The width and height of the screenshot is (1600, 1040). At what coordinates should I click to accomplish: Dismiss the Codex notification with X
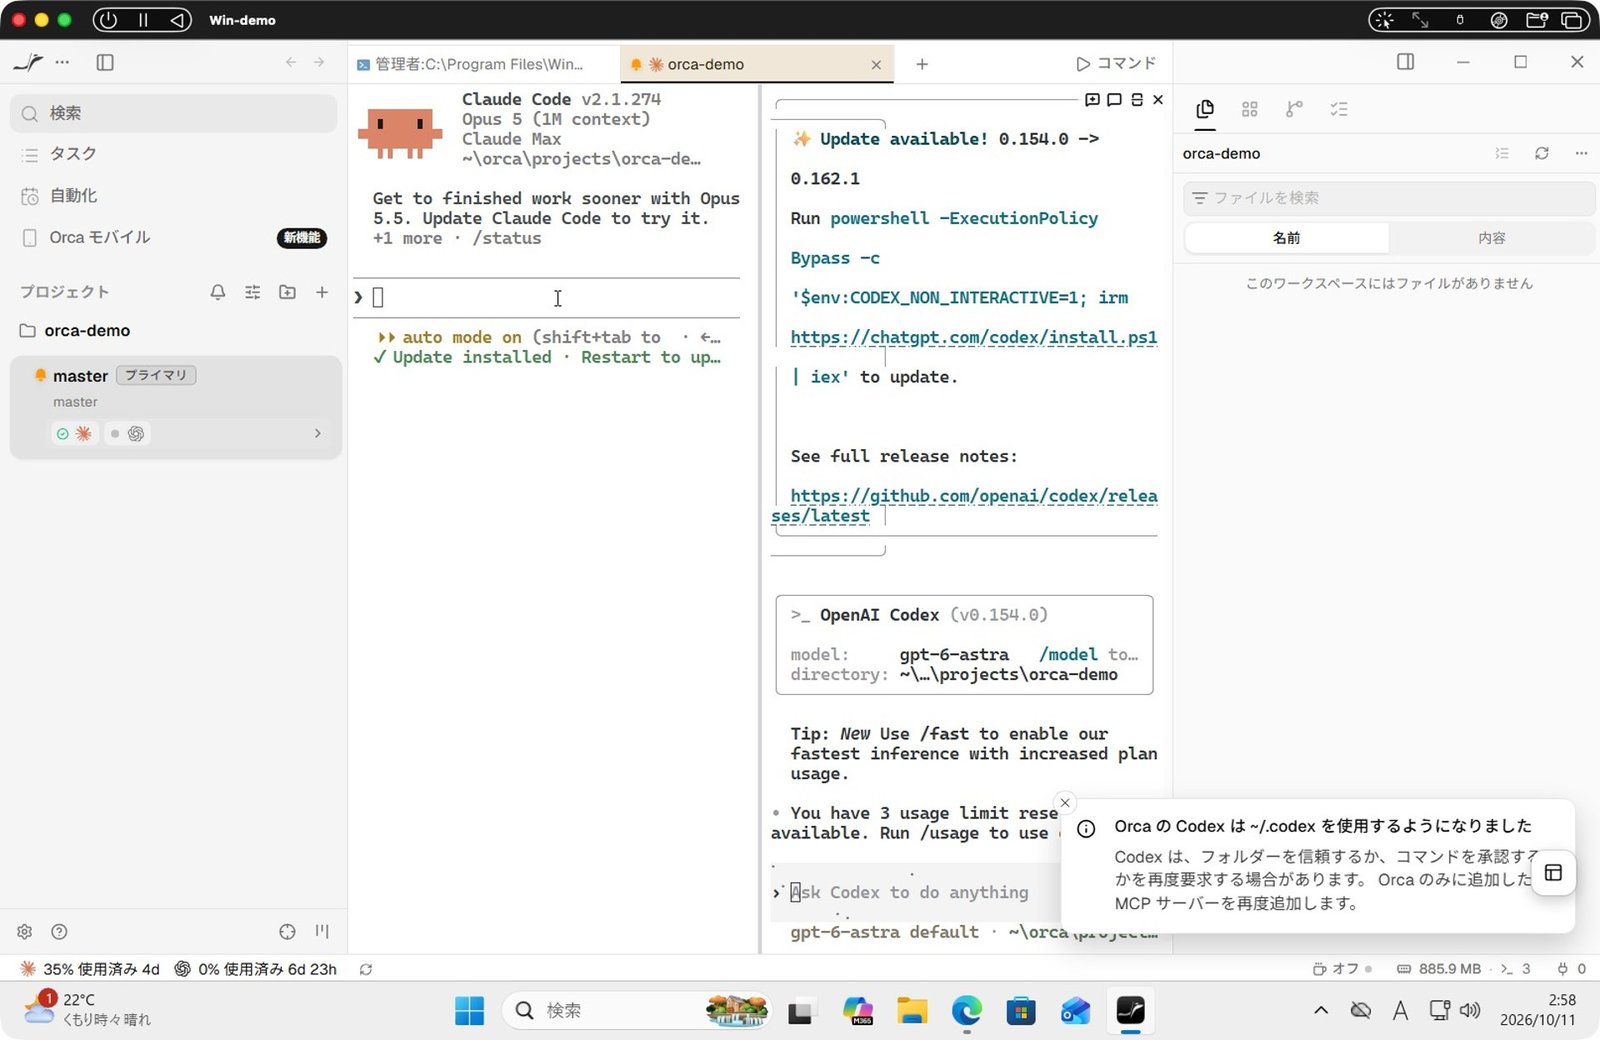(x=1065, y=803)
